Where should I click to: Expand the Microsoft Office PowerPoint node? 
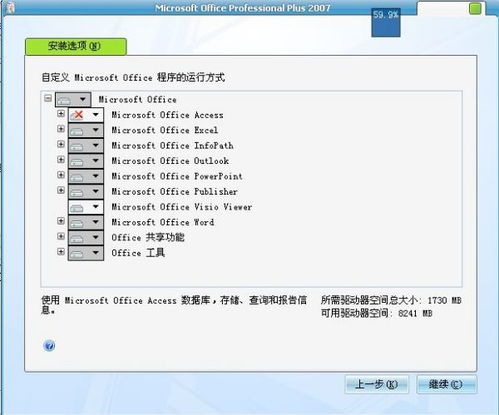click(61, 175)
